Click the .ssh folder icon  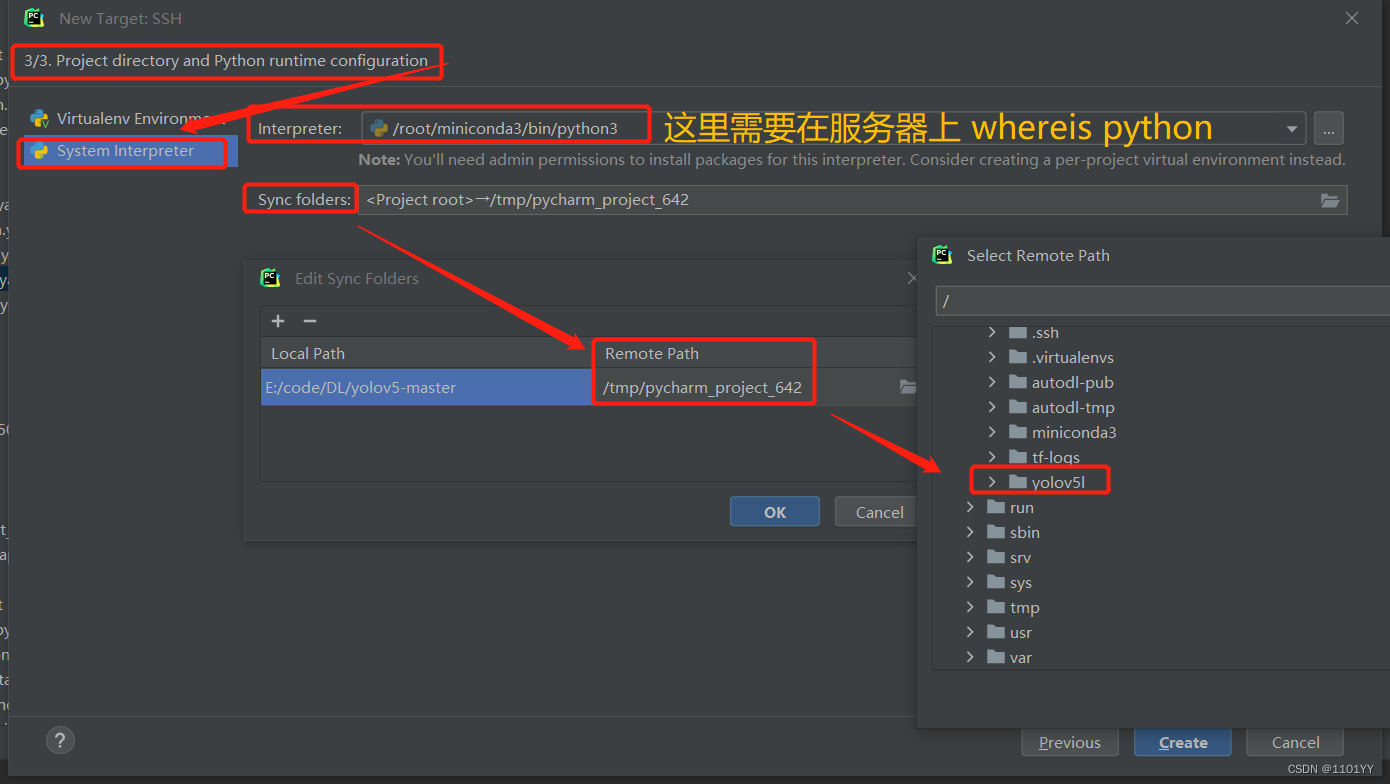point(1017,332)
